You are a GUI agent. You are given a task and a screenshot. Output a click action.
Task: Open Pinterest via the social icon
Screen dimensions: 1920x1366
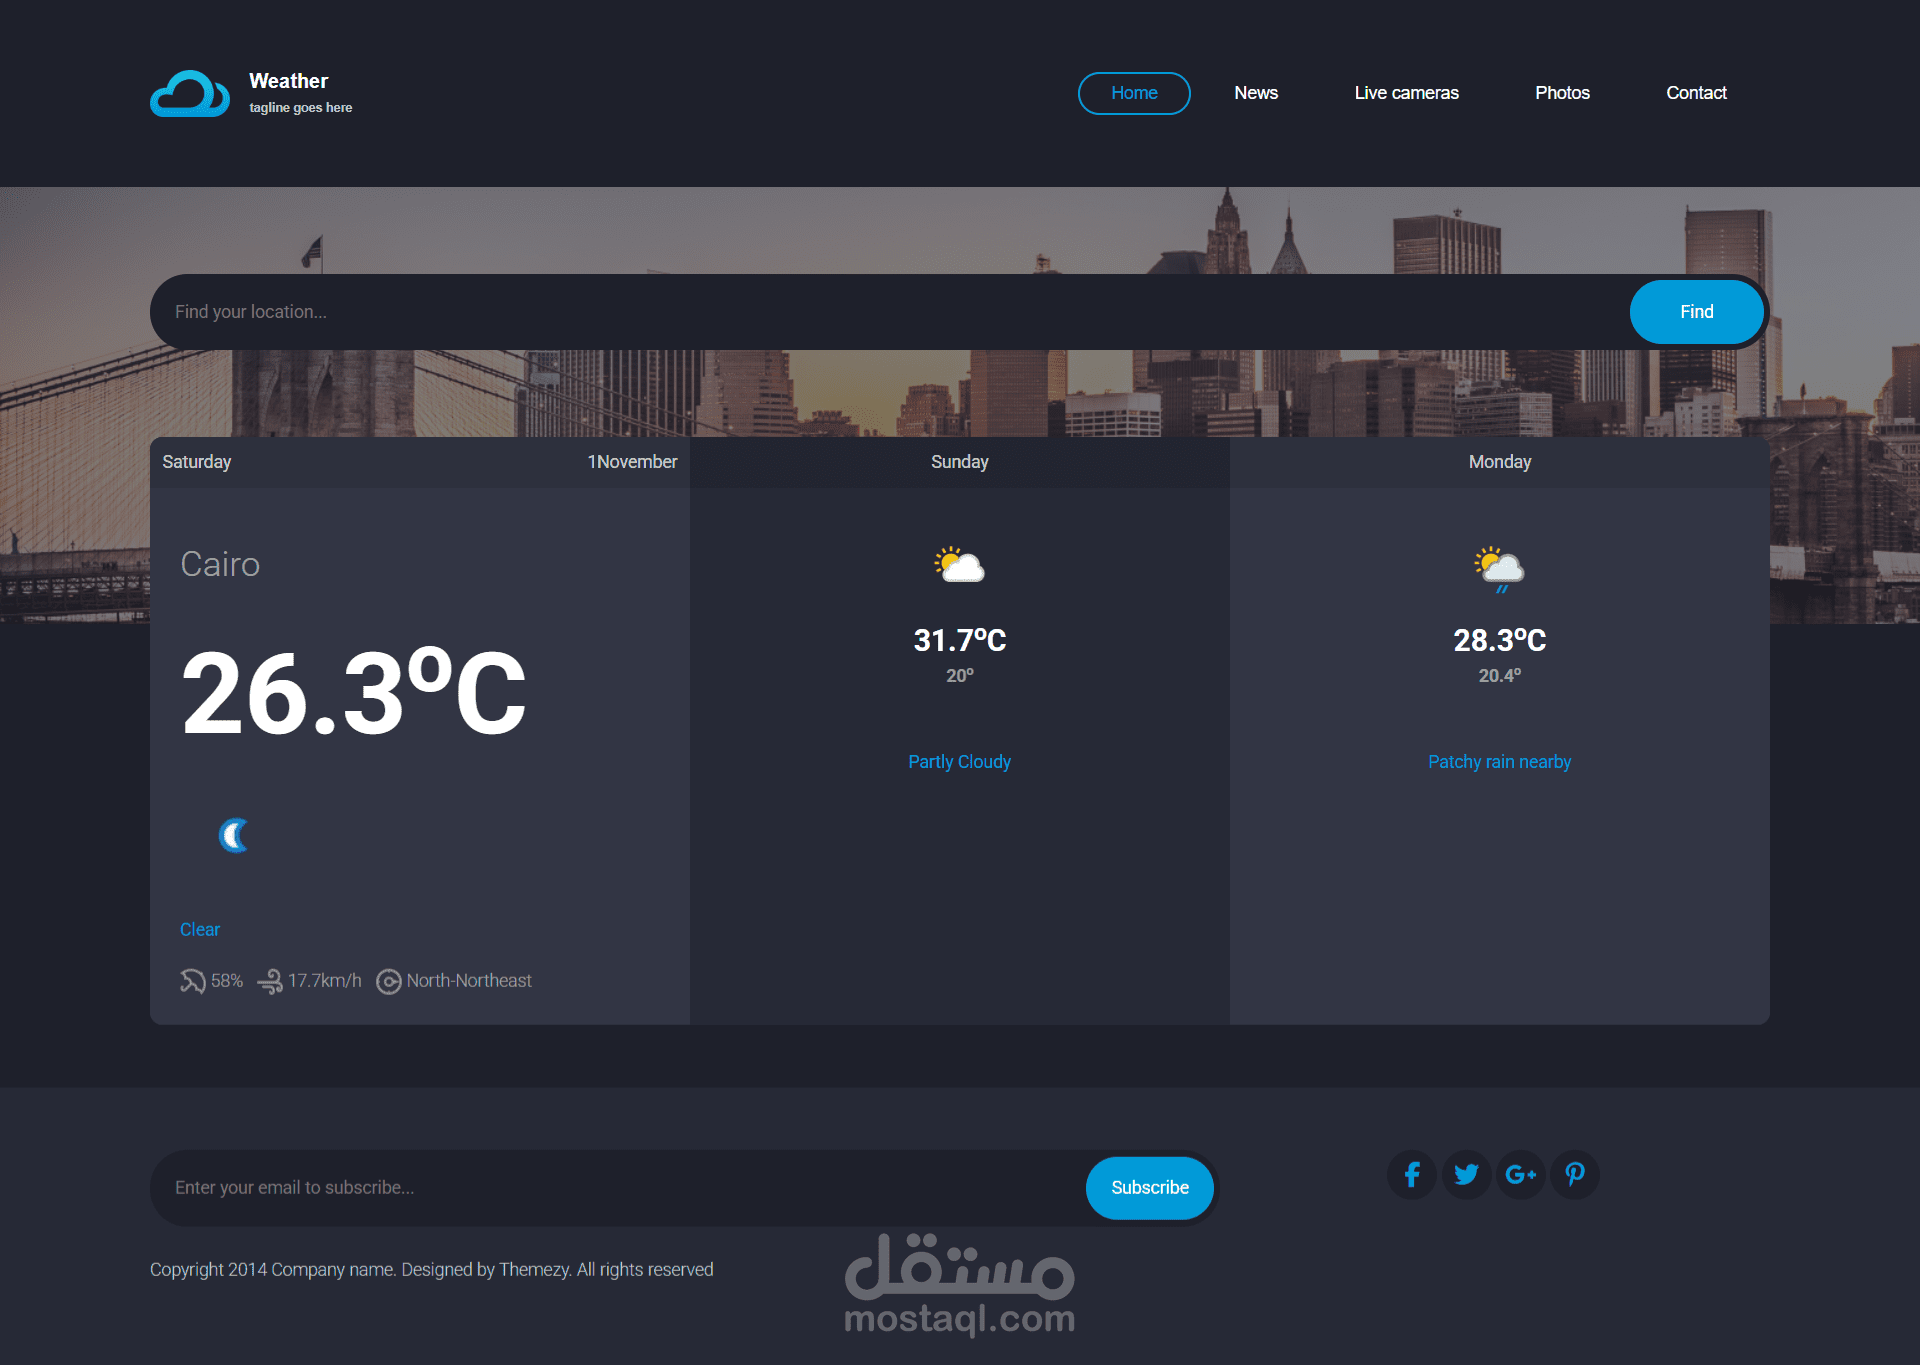[1575, 1174]
